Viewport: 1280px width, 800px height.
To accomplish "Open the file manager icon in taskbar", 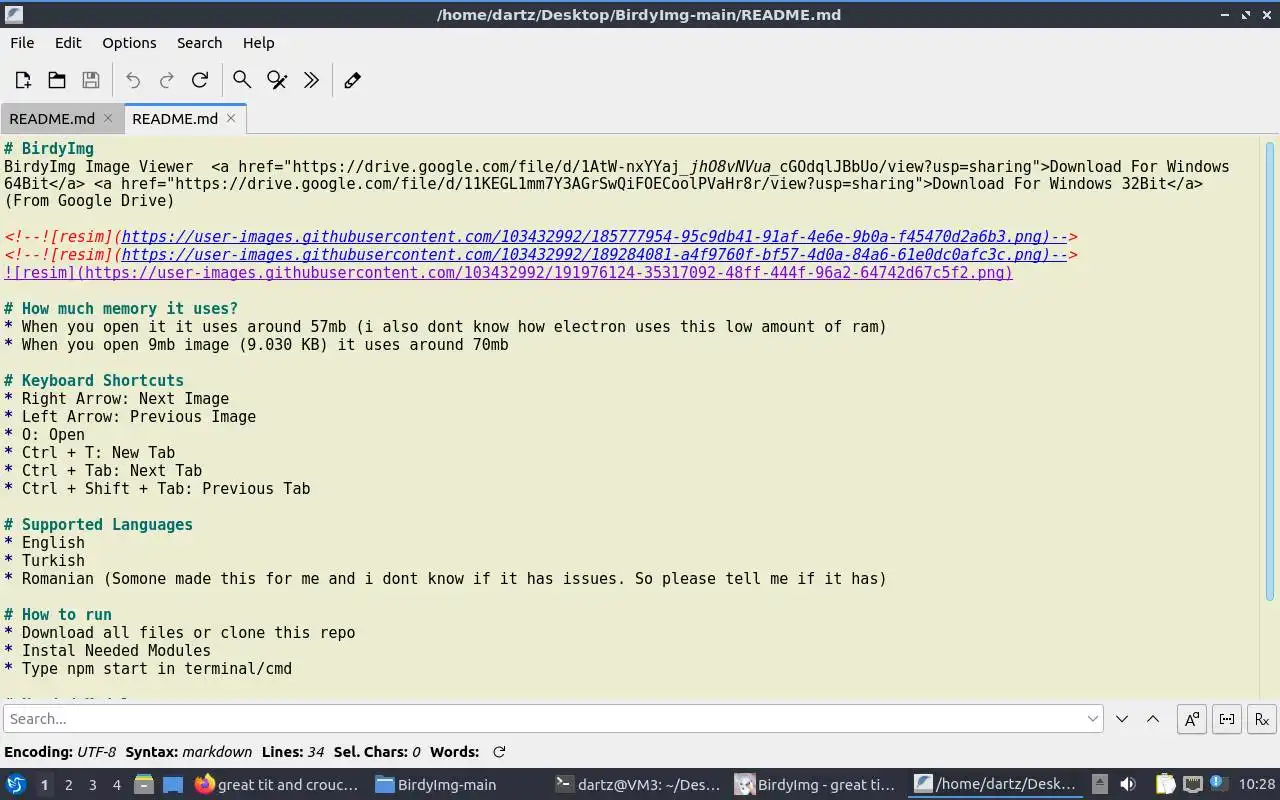I will [143, 785].
